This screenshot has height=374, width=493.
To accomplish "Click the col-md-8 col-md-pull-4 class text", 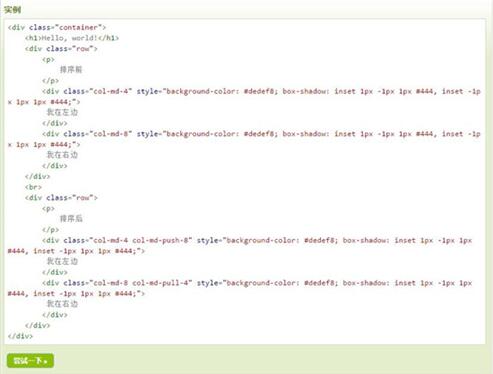I will click(141, 283).
